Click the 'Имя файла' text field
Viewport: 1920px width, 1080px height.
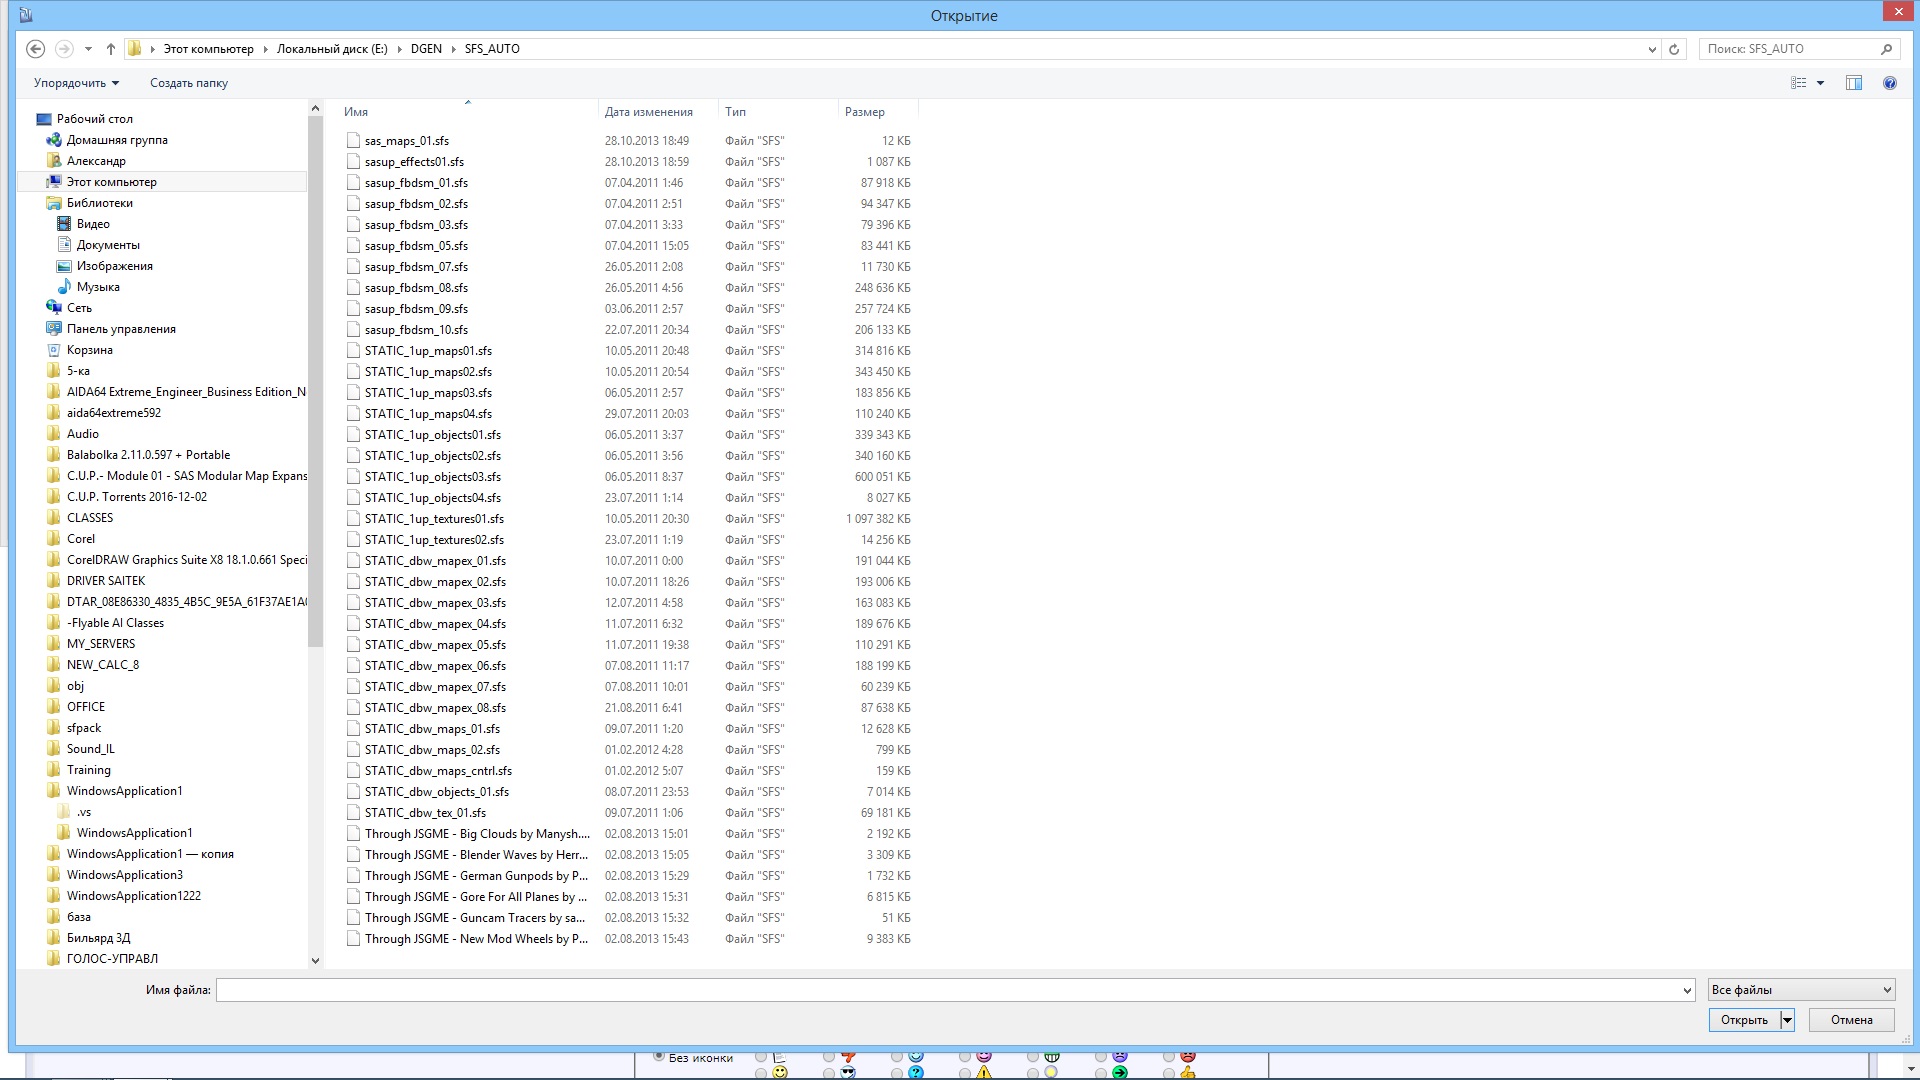click(x=948, y=990)
